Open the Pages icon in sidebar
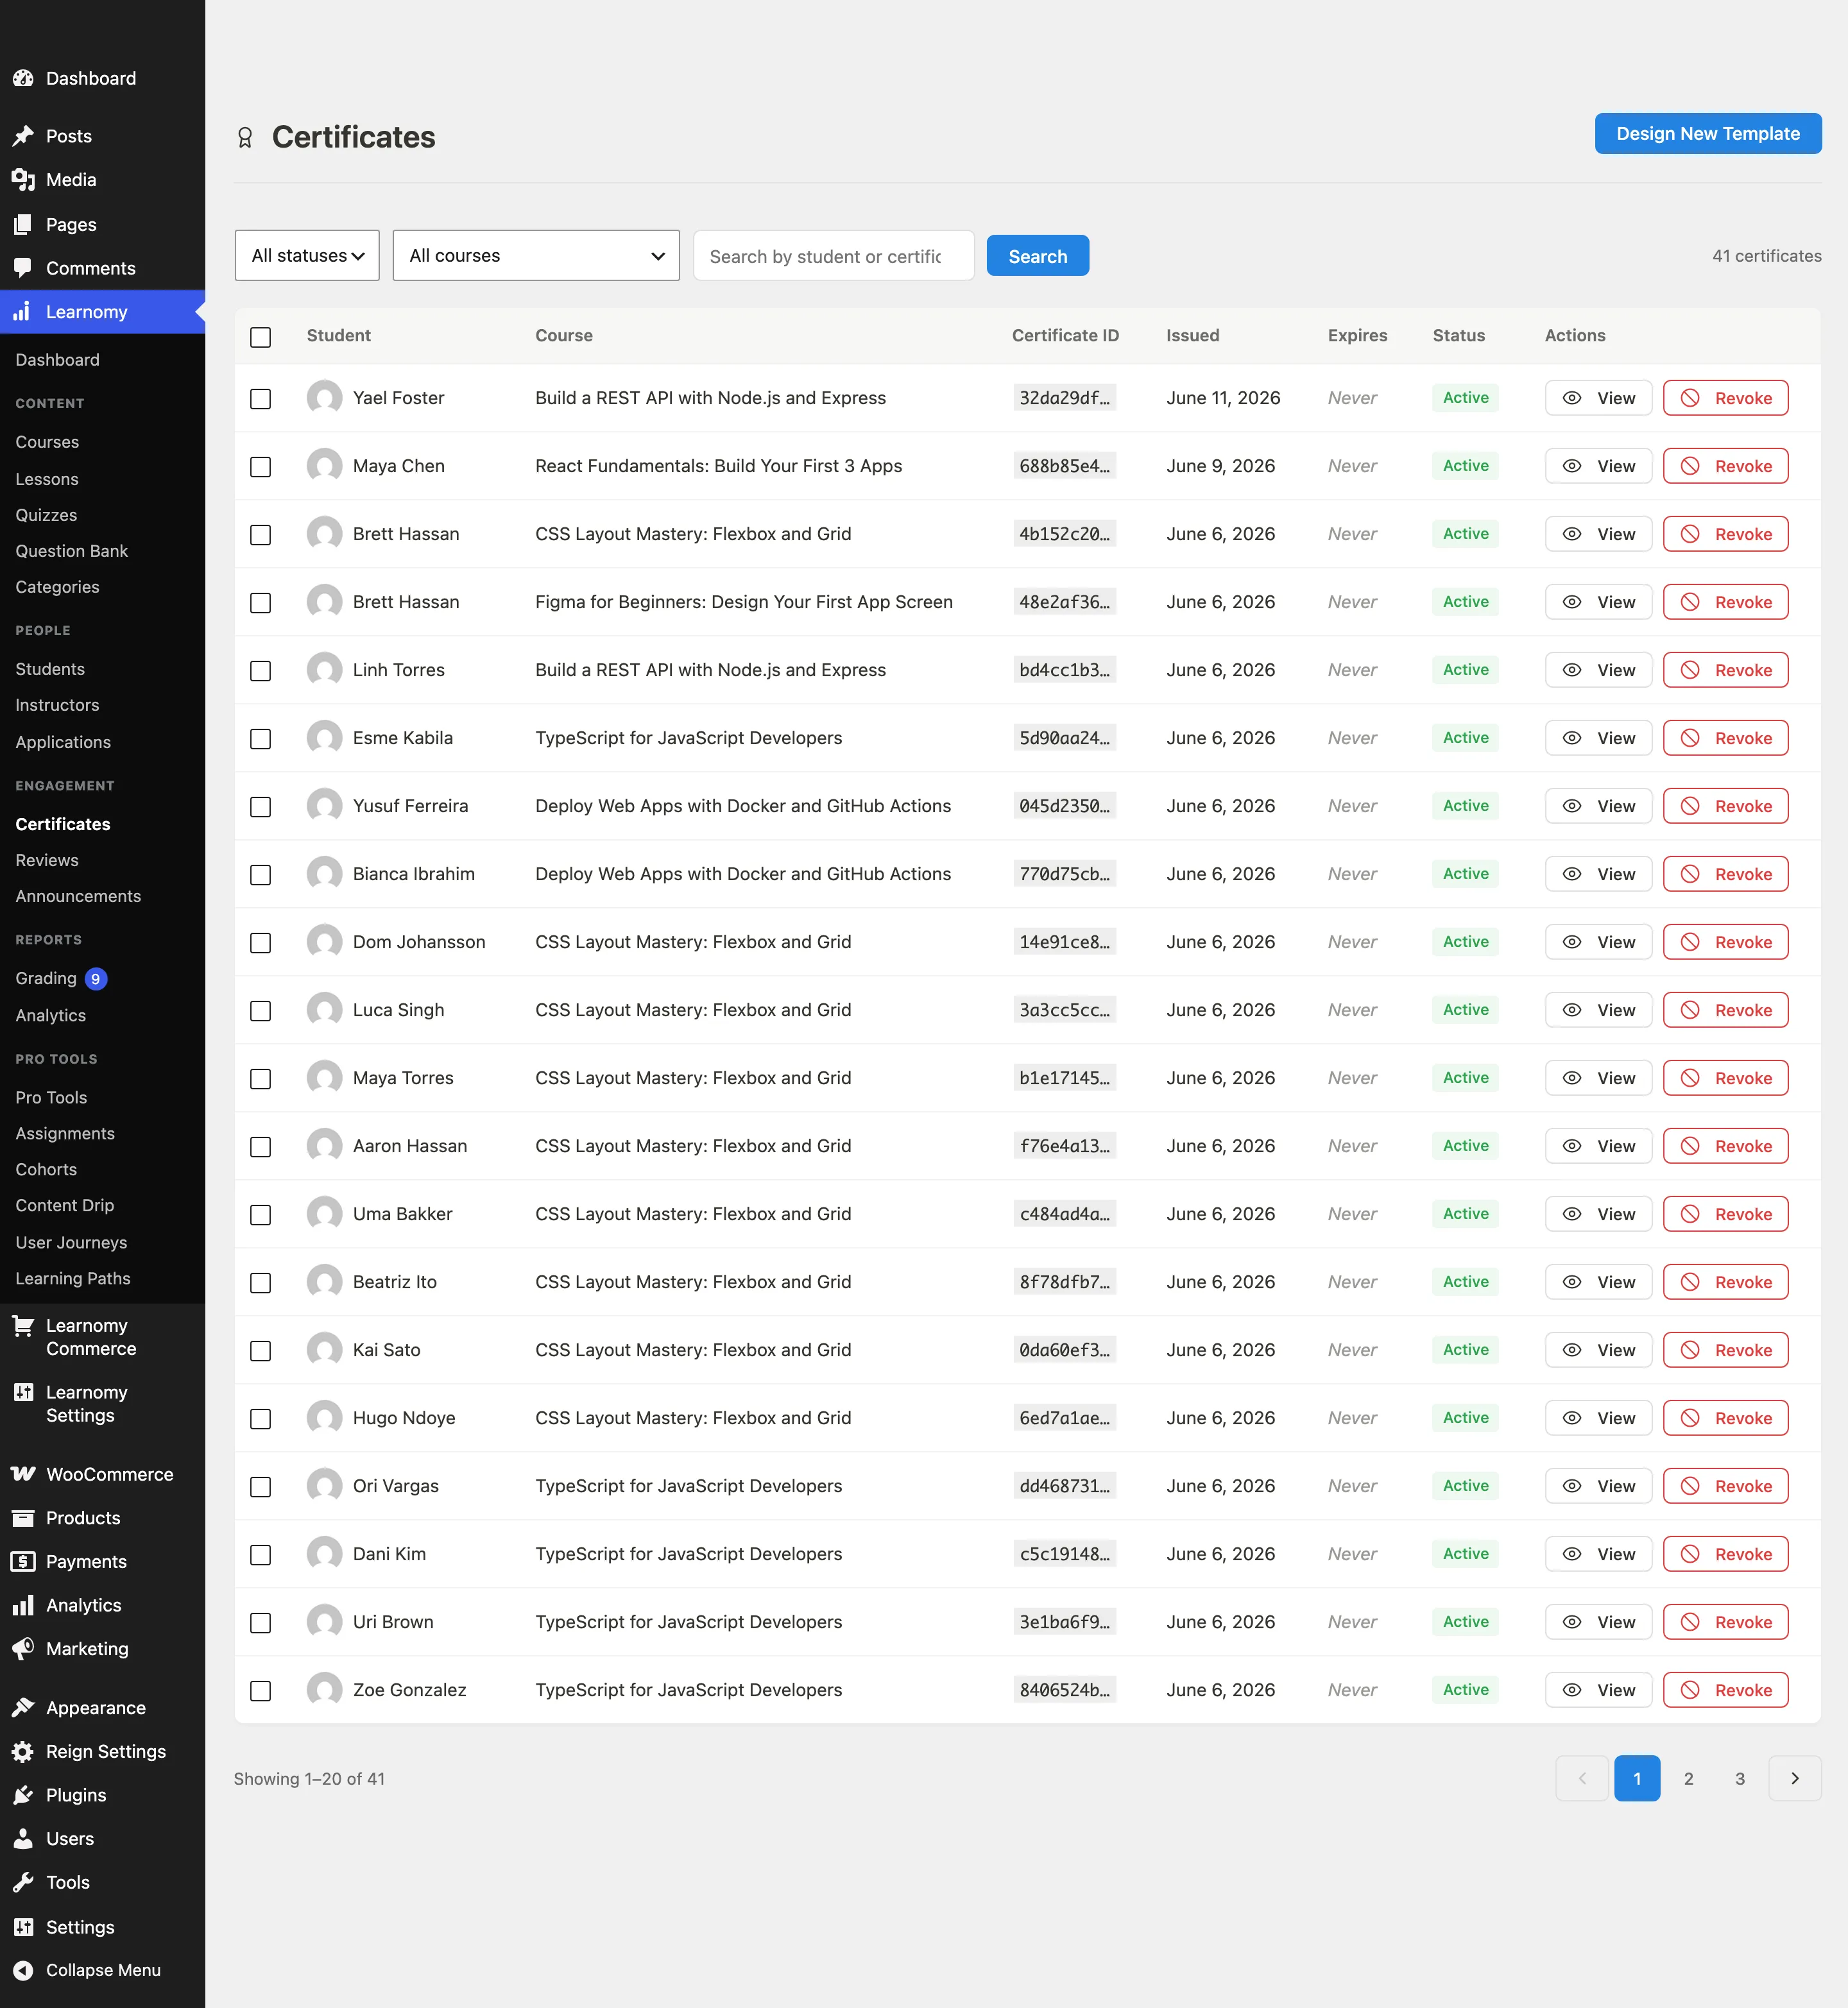This screenshot has height=2008, width=1848. click(x=23, y=225)
